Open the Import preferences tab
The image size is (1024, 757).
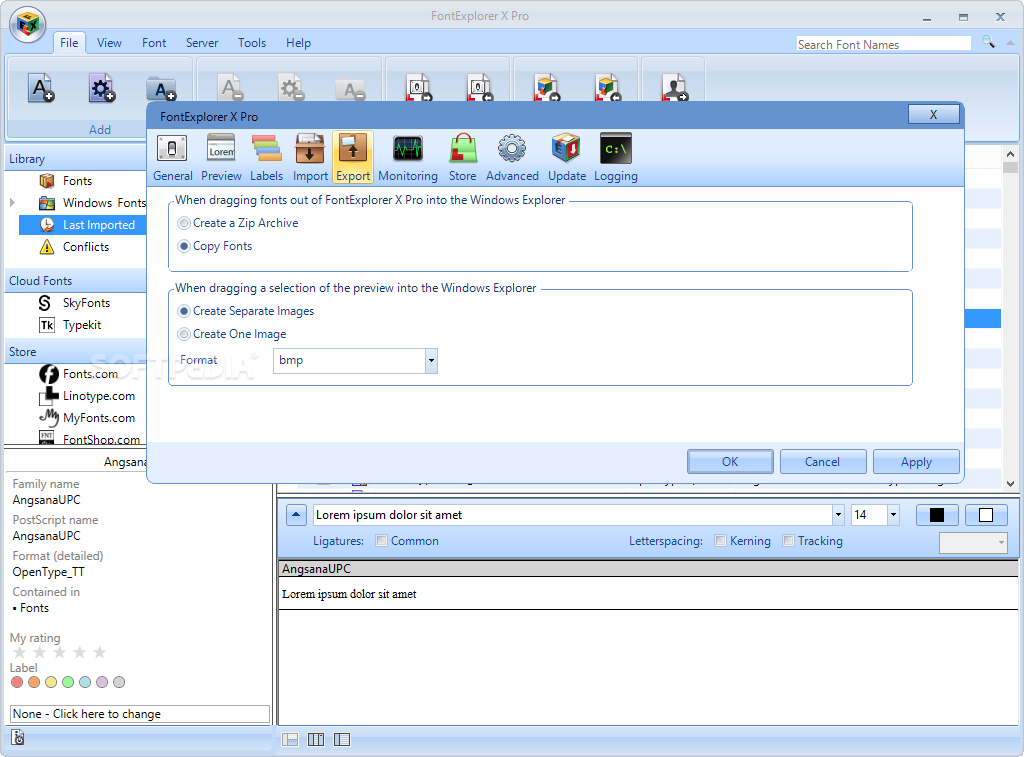[310, 157]
